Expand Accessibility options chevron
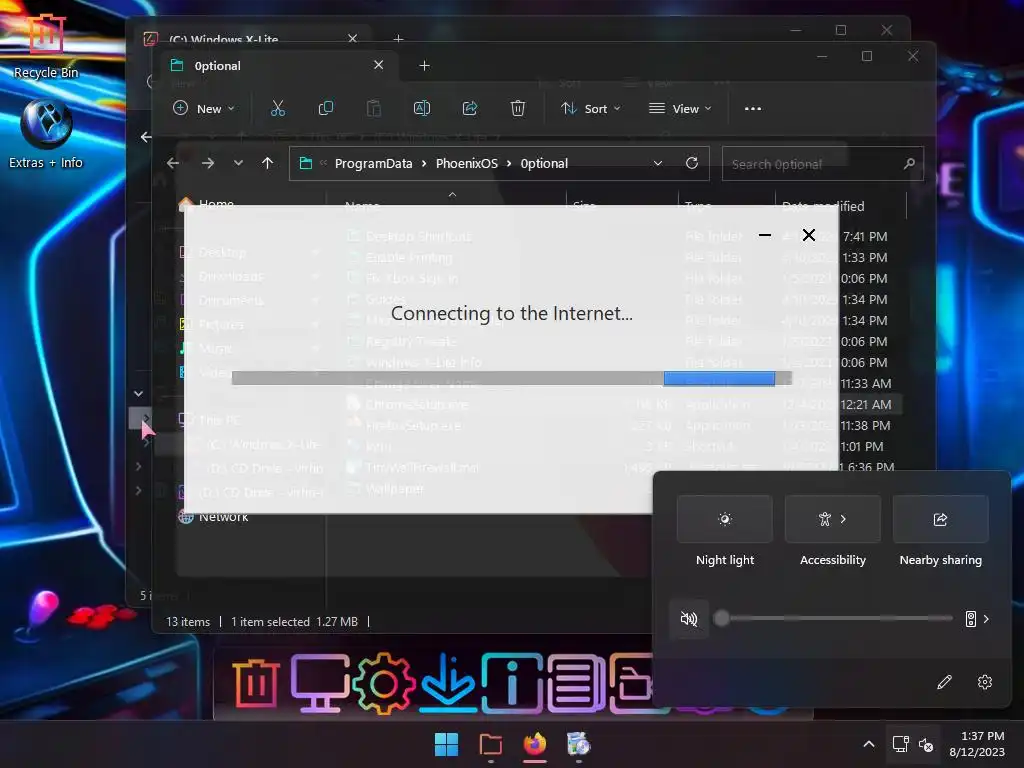1024x768 pixels. pos(844,519)
